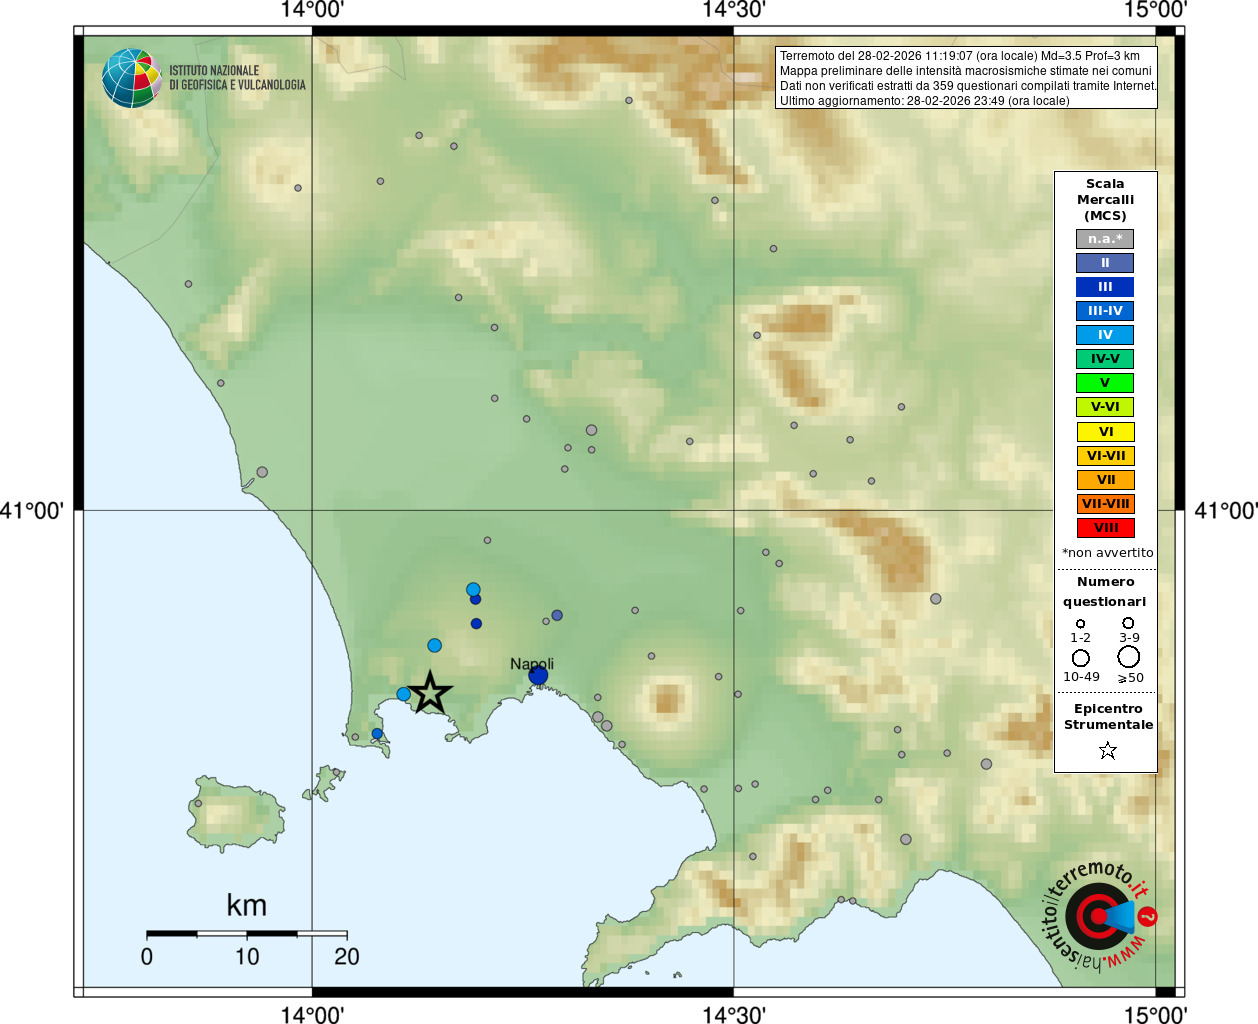Select the orange VII intensity swatch
This screenshot has width=1258, height=1024.
1105,480
